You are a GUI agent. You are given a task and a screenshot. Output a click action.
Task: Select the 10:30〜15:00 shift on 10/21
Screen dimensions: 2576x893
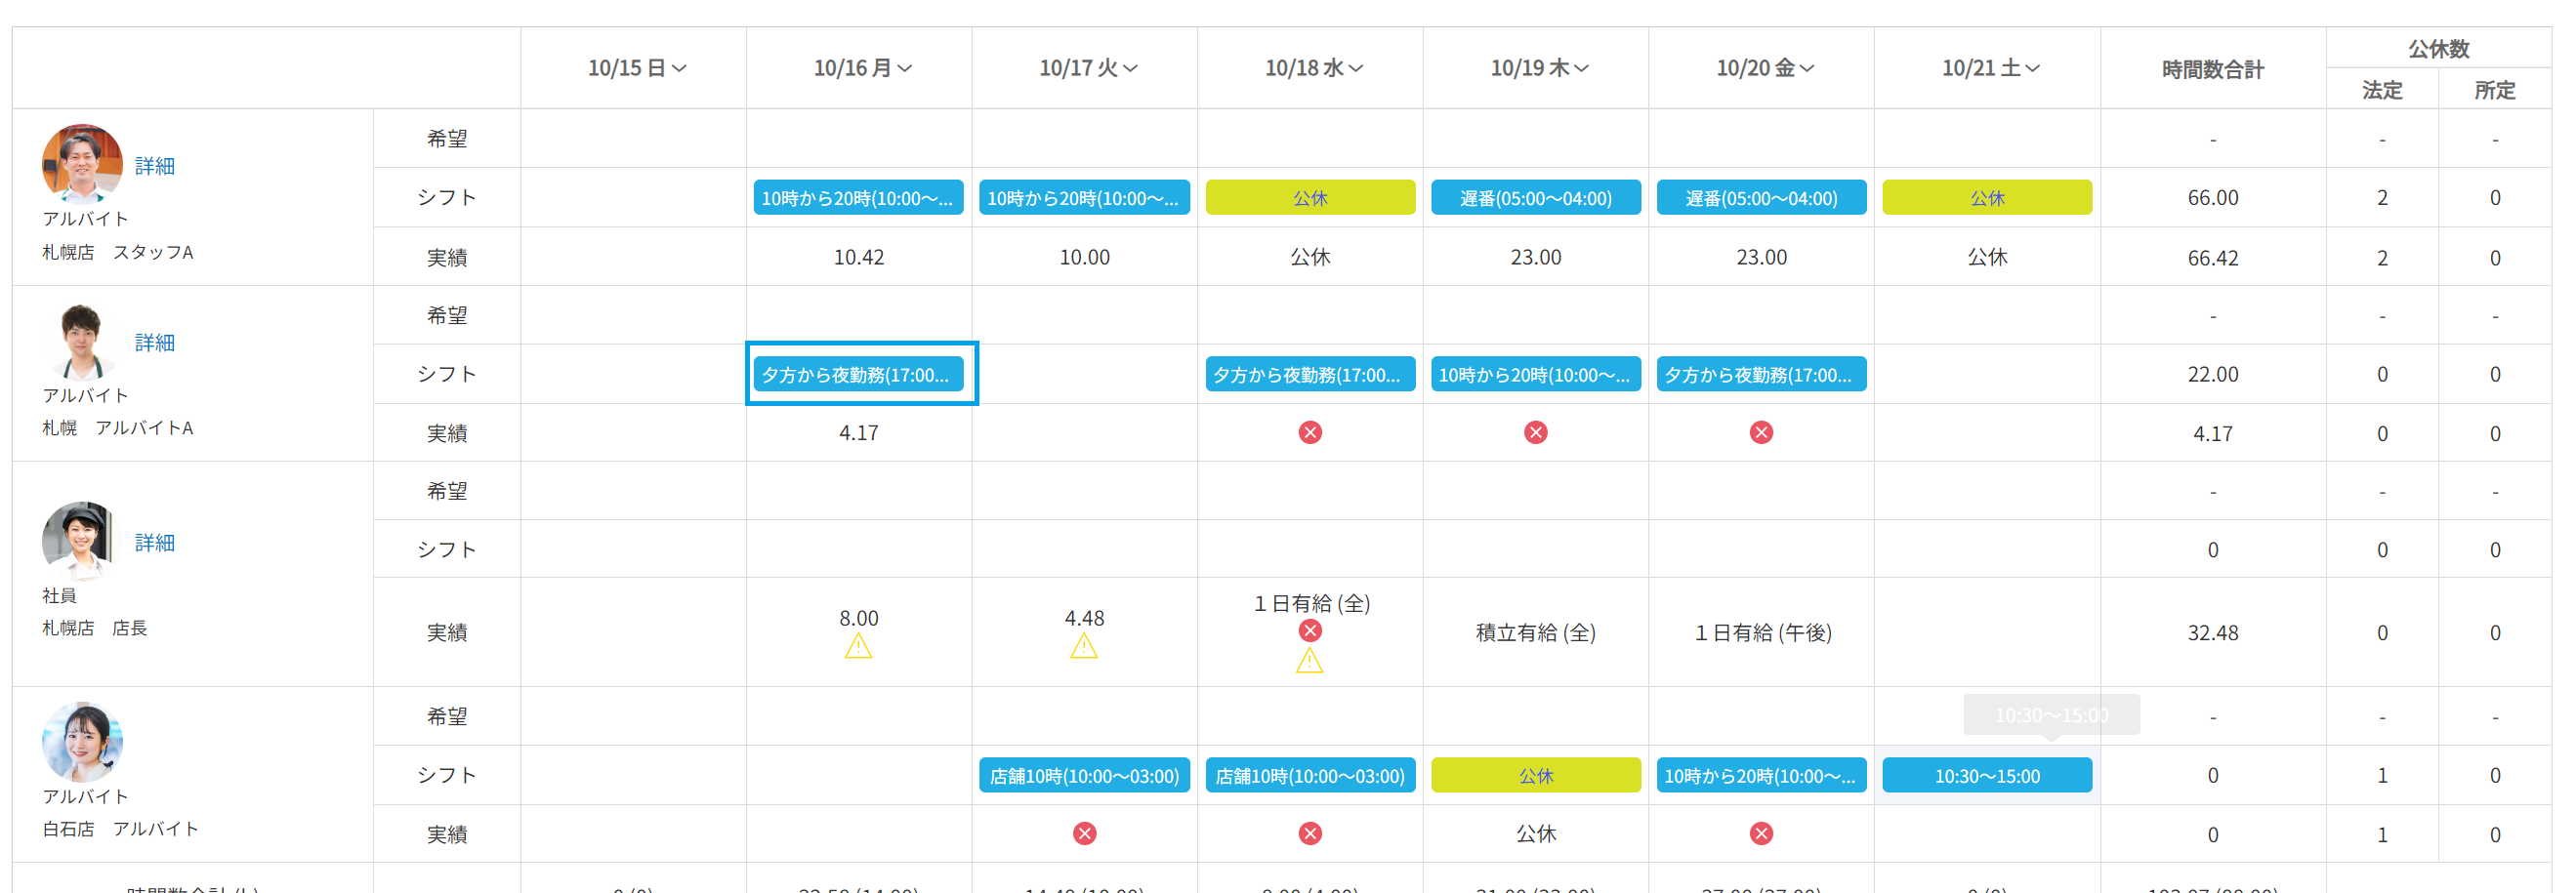click(x=1986, y=776)
